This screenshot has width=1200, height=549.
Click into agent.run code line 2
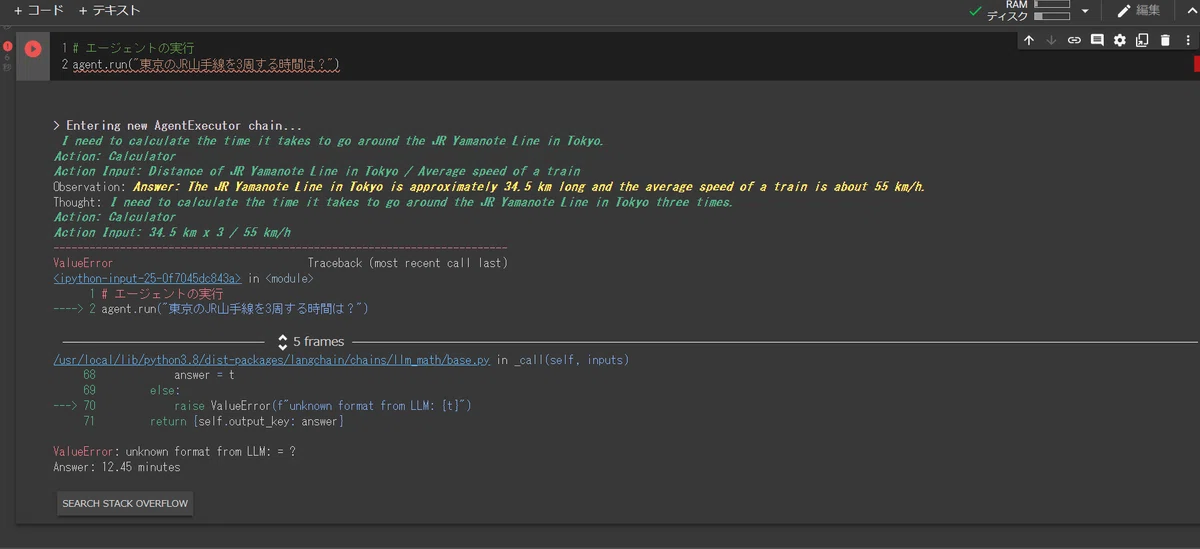click(x=207, y=64)
